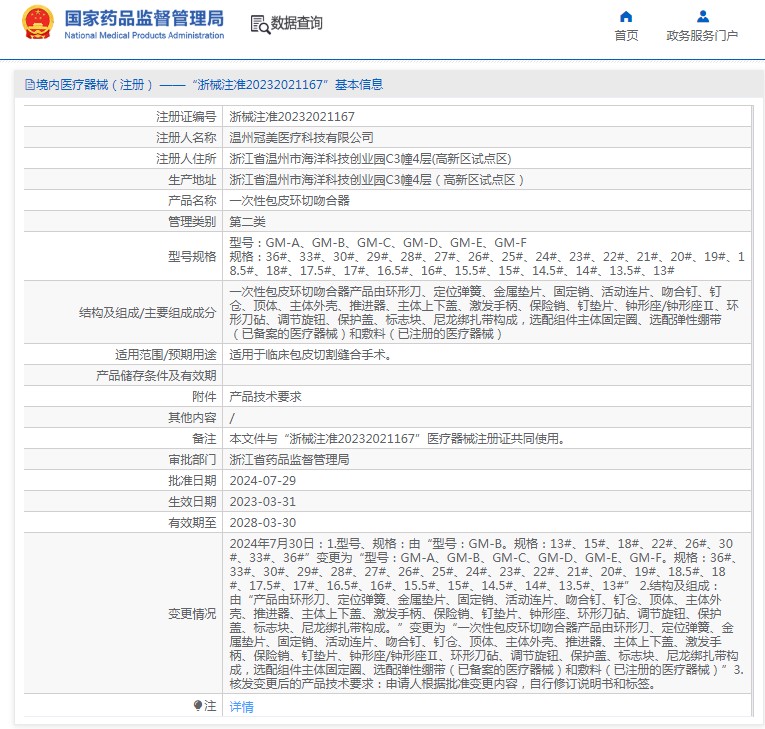Click the 结构及组成/主要组成成分 row label

147,313
